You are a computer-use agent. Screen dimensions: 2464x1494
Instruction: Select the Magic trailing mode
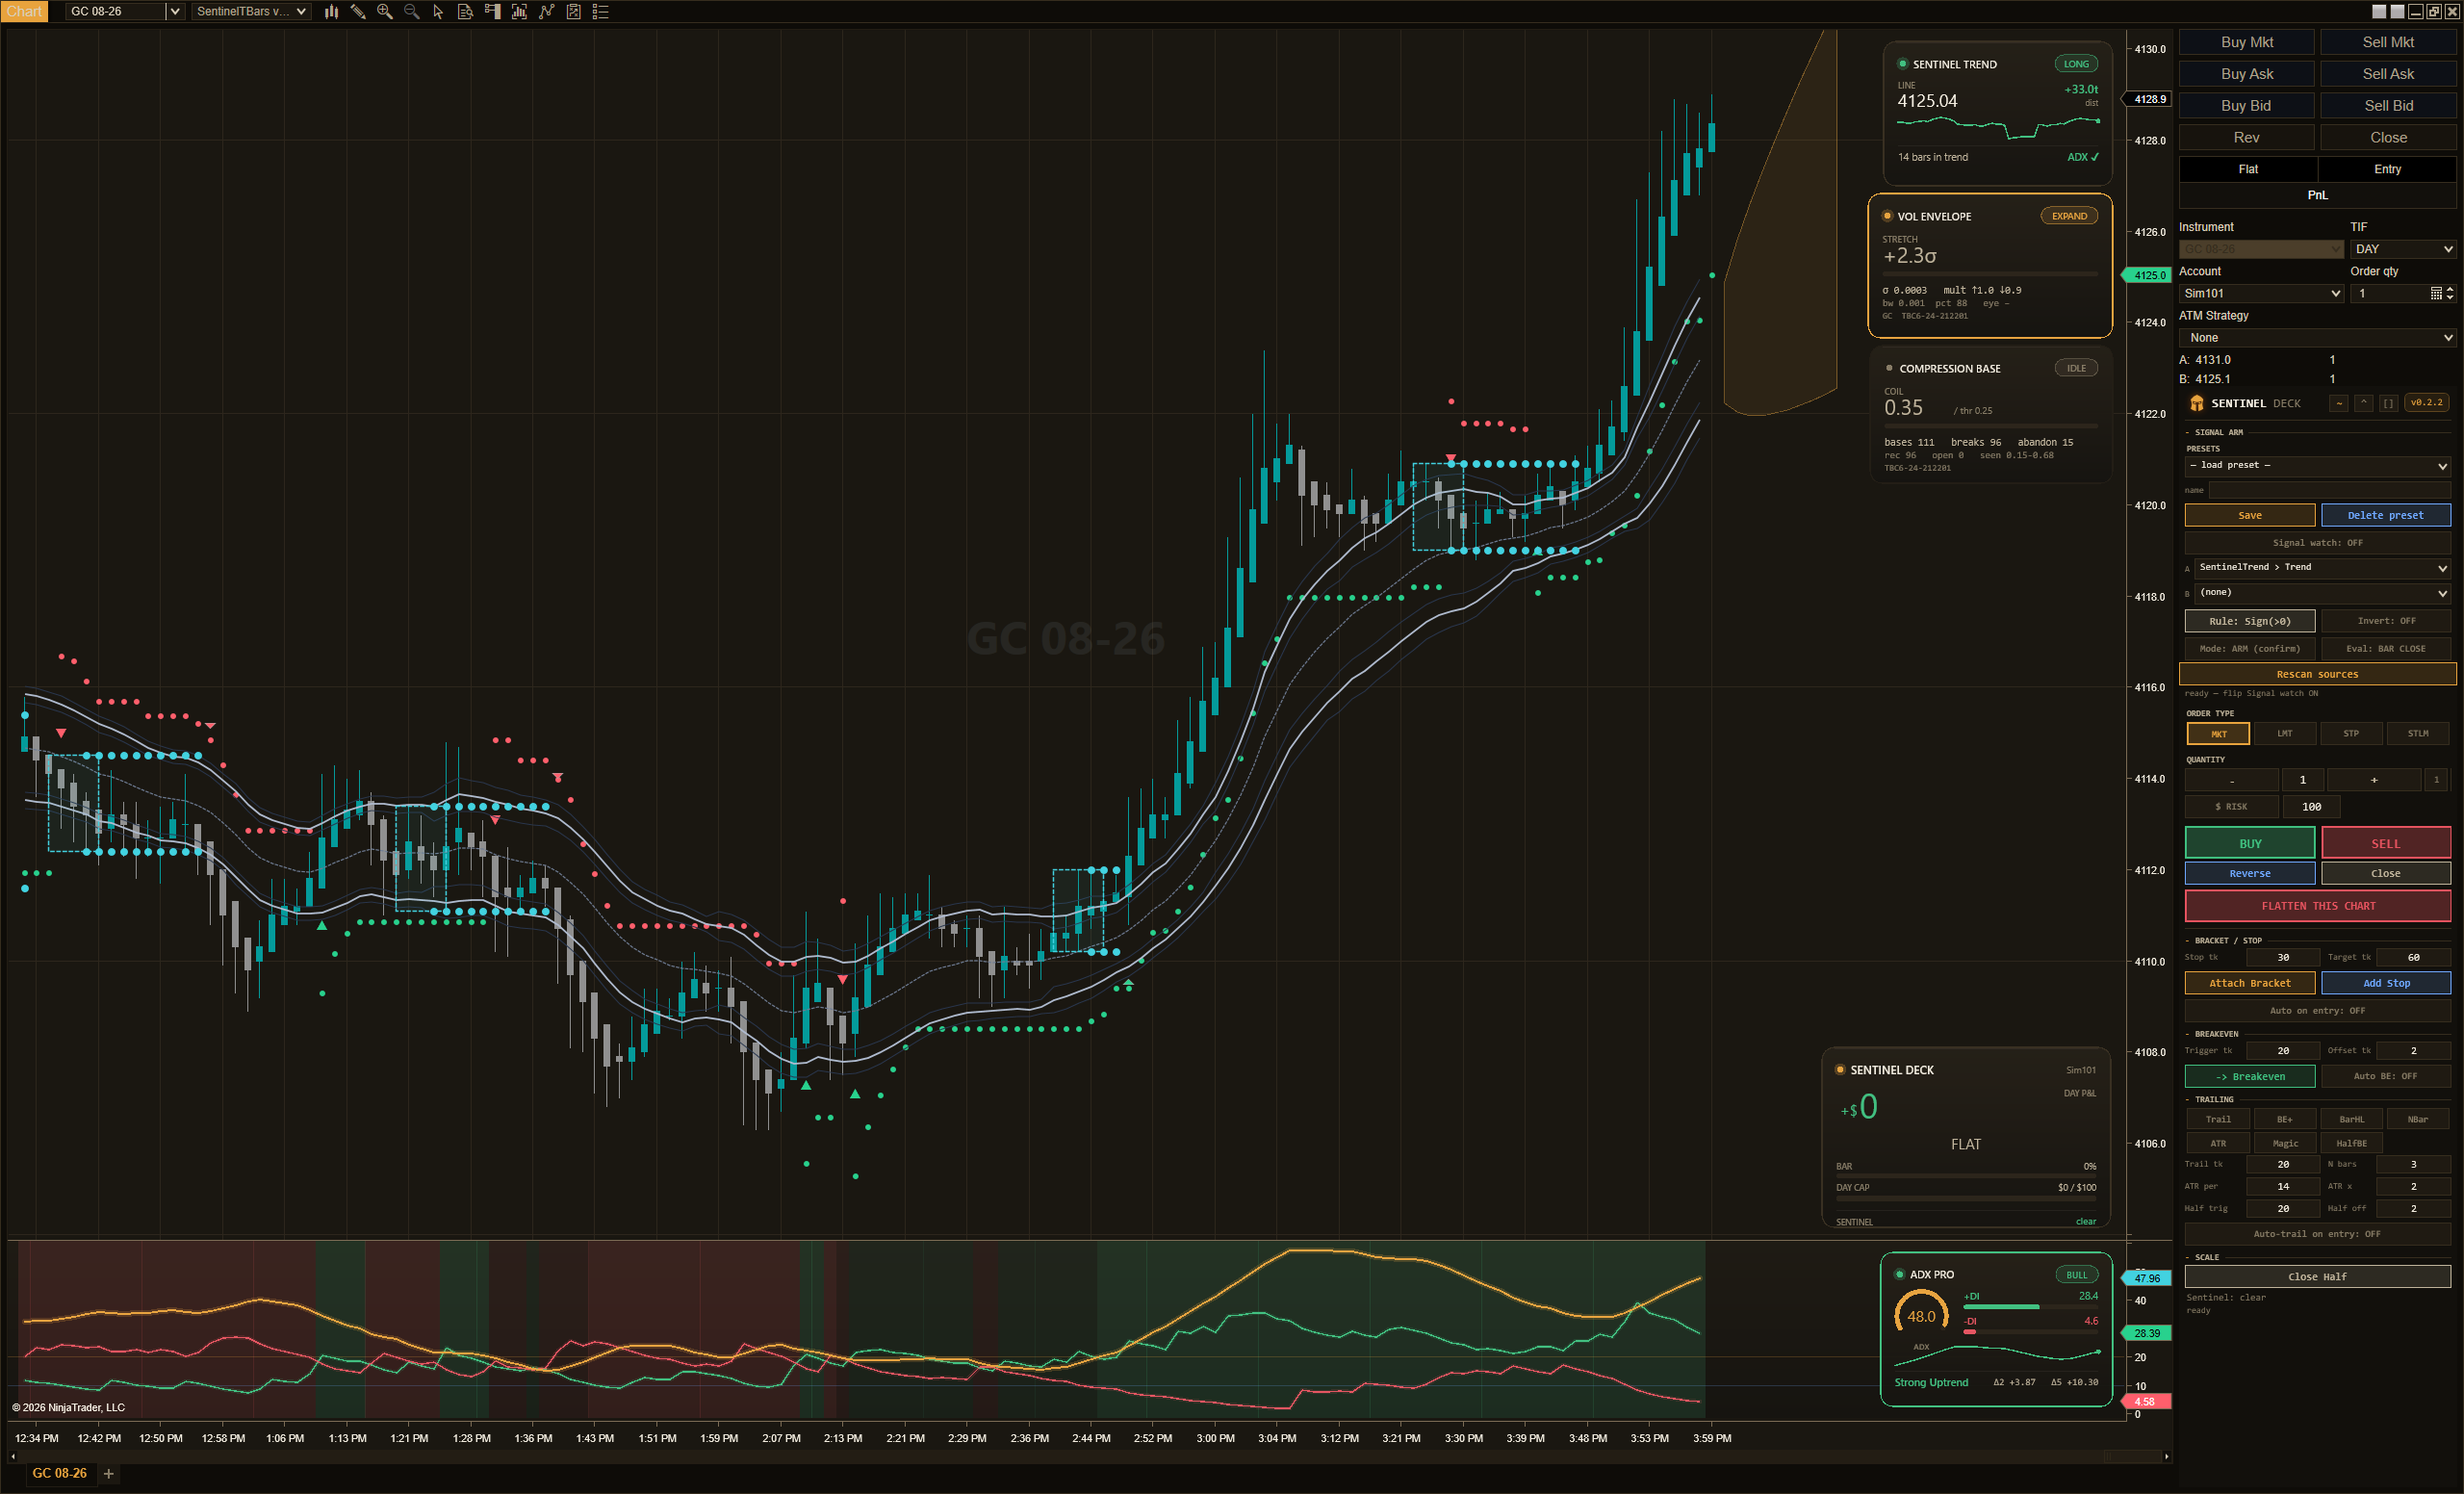[x=2285, y=1143]
